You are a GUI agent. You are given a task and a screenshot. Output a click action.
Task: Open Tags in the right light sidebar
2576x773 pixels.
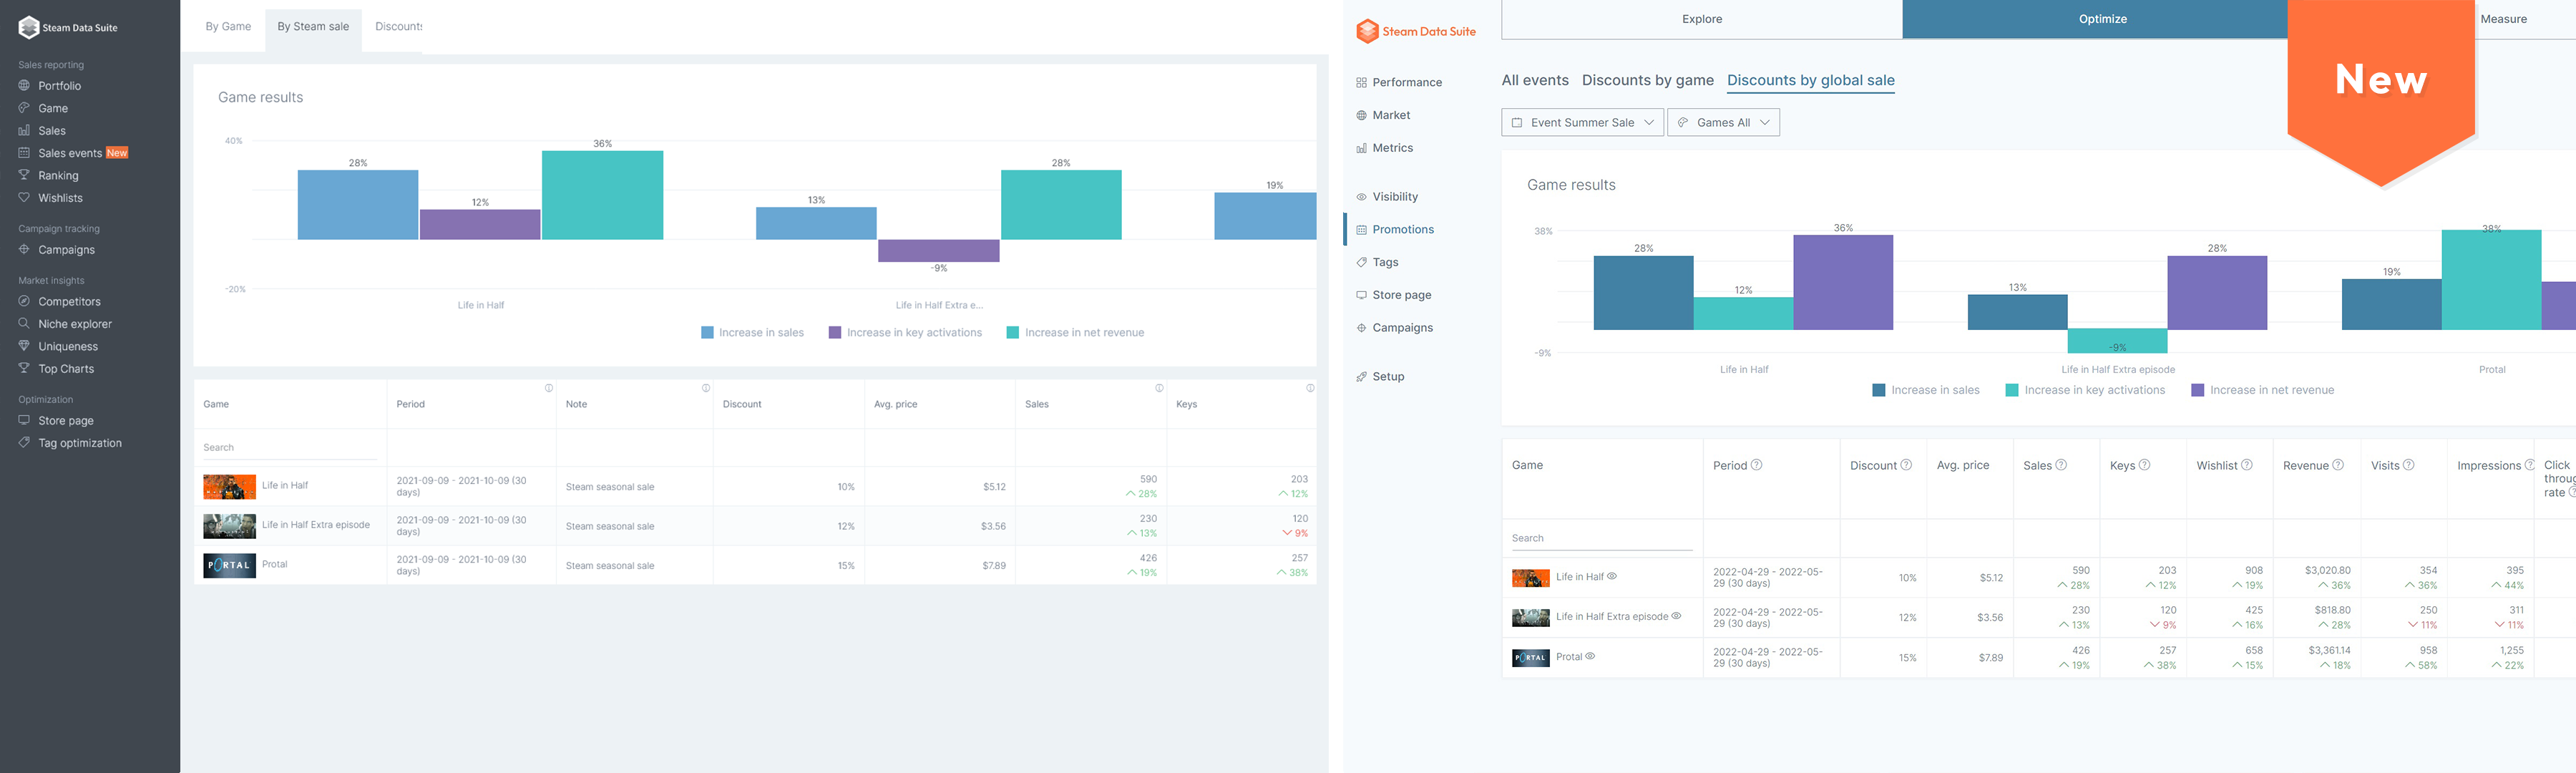(1385, 262)
